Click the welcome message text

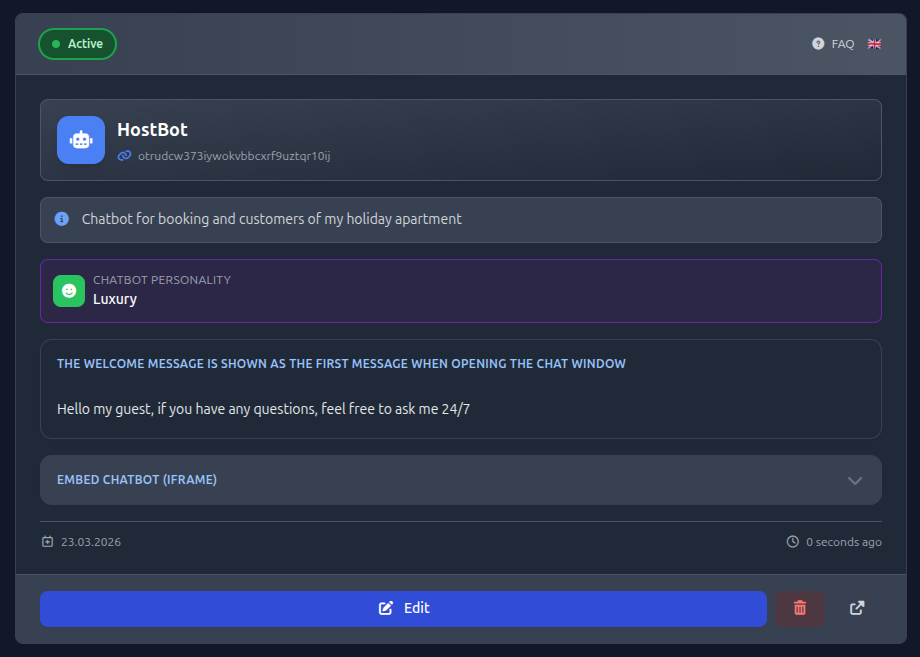(263, 408)
